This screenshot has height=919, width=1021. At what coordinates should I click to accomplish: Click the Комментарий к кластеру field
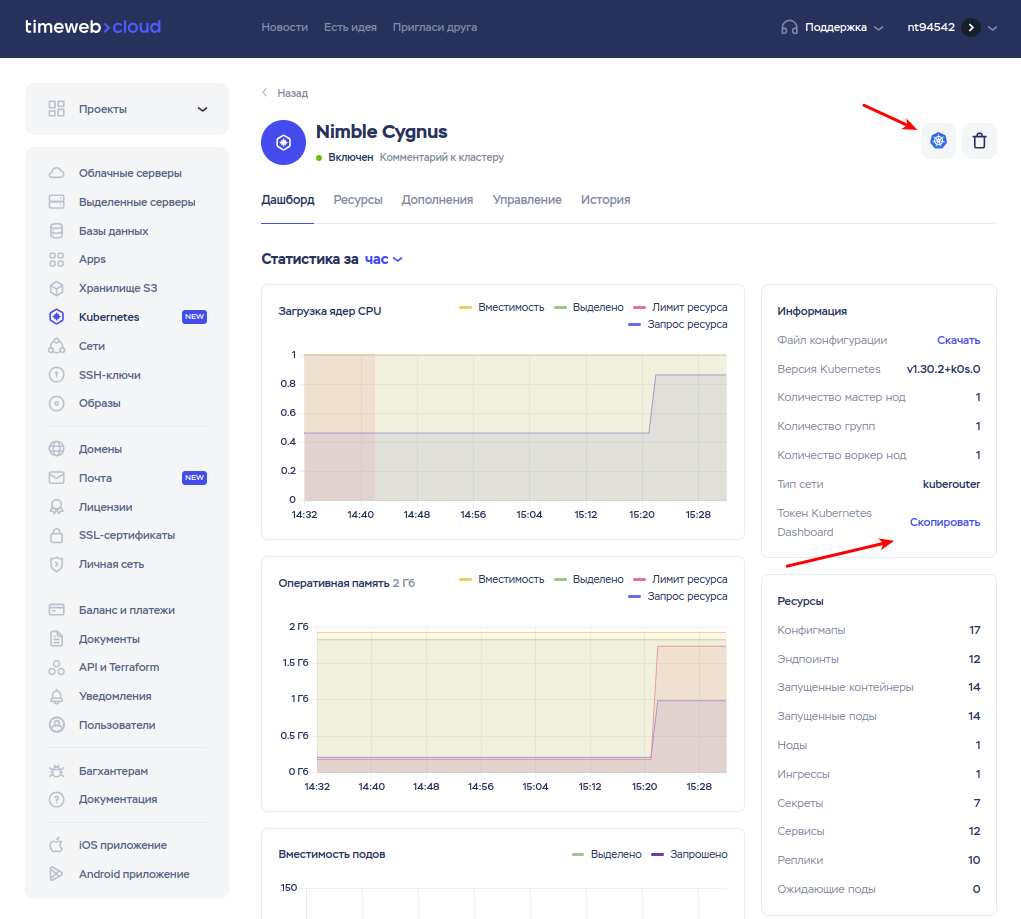pos(441,157)
